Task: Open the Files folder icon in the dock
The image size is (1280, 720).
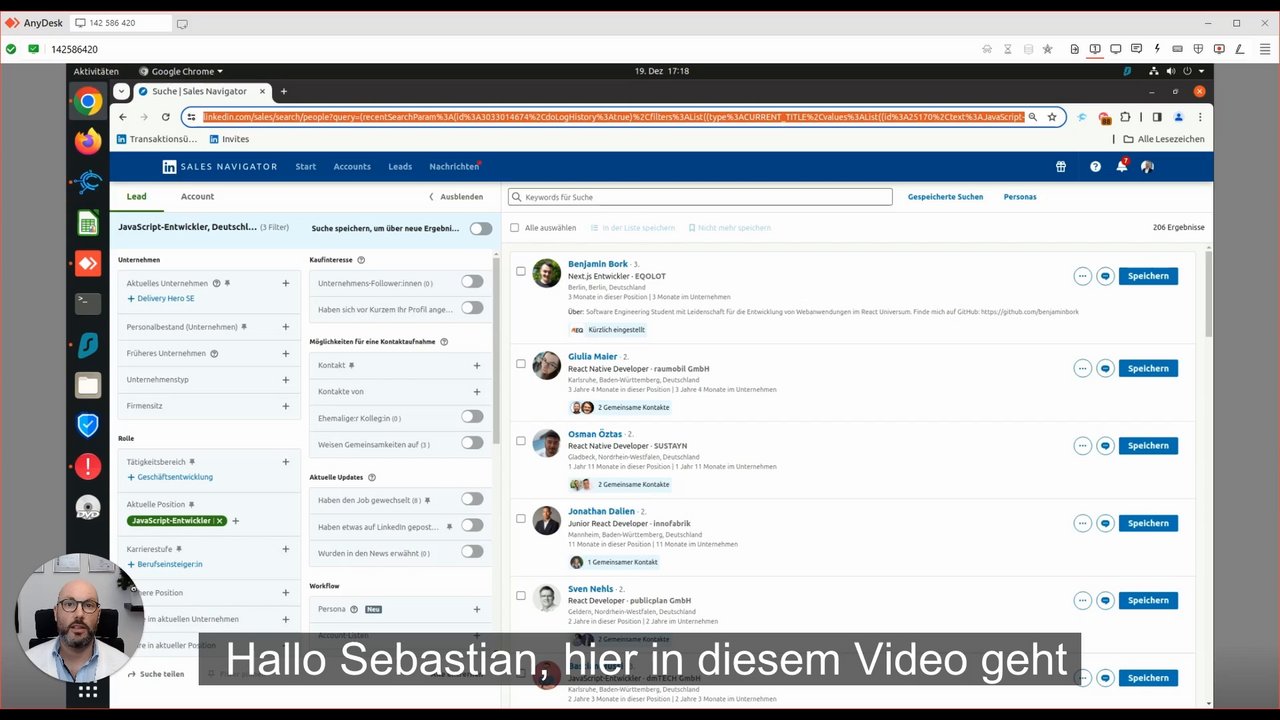Action: tap(88, 385)
